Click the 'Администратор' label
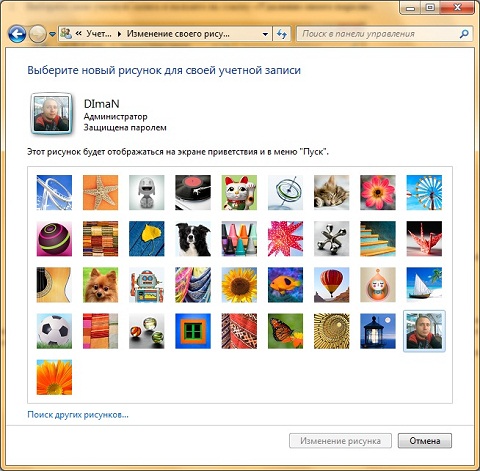Screen dimensions: 480x471 115,117
